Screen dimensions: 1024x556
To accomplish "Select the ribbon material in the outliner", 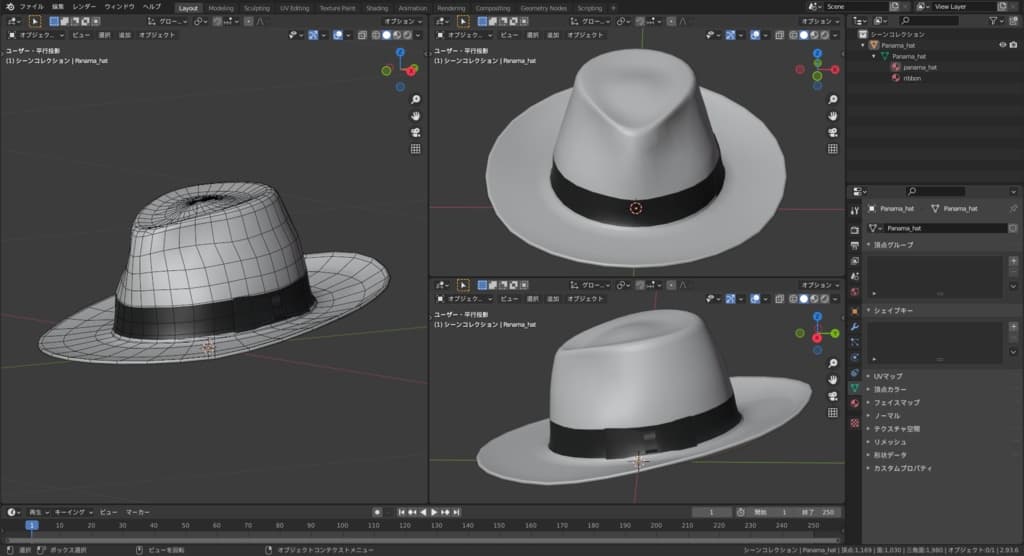I will 912,78.
